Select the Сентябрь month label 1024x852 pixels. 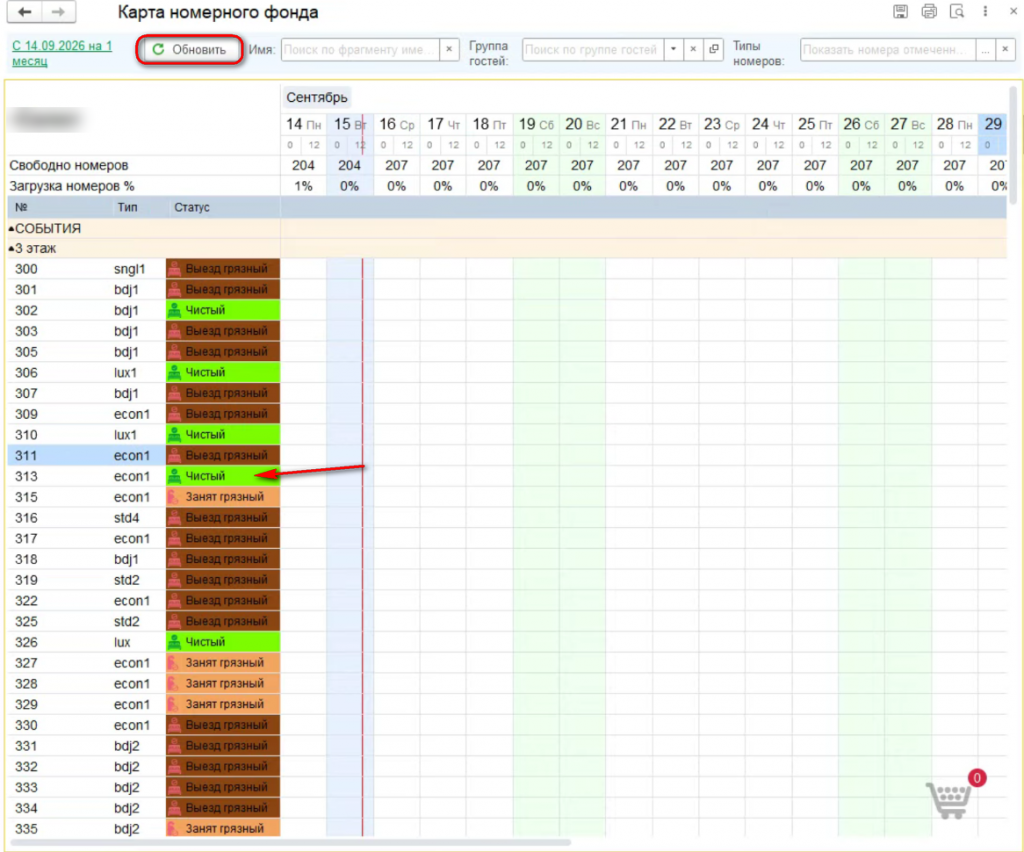pos(317,97)
